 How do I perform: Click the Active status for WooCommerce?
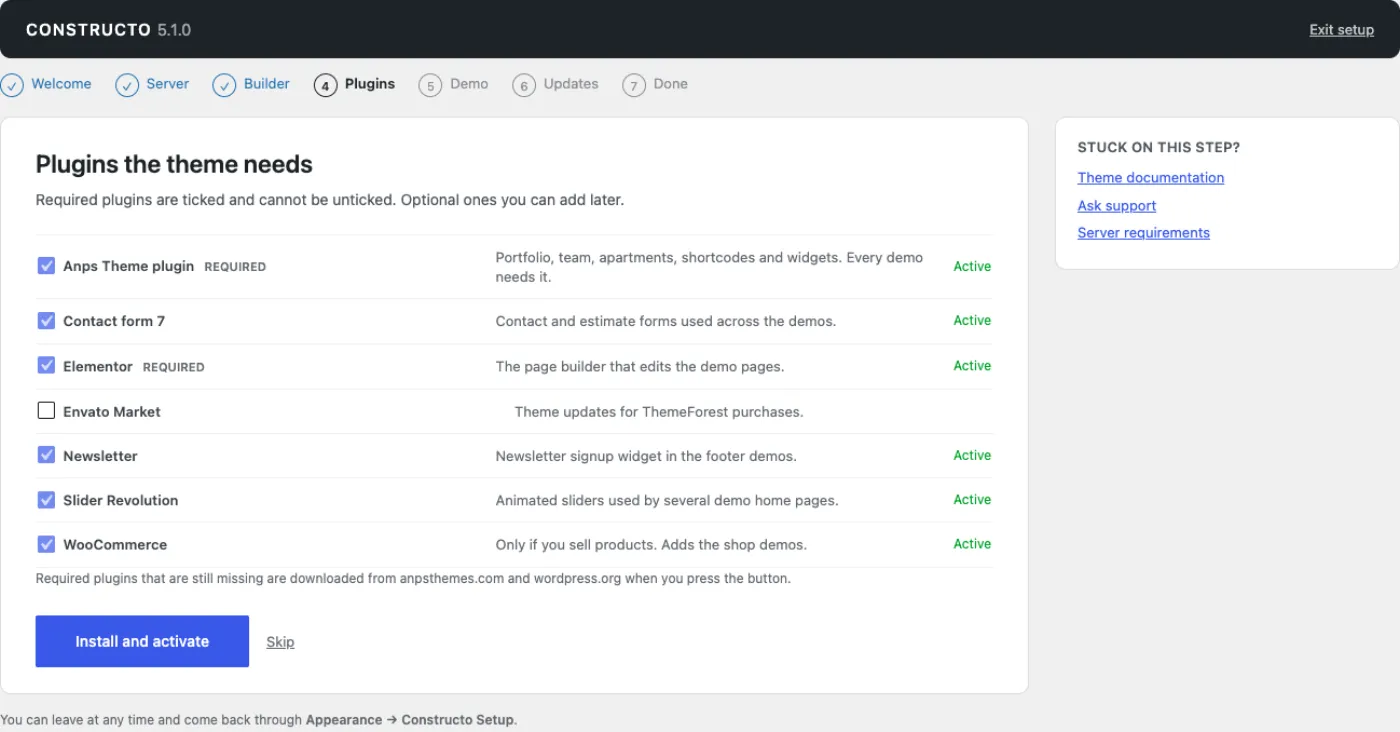972,544
